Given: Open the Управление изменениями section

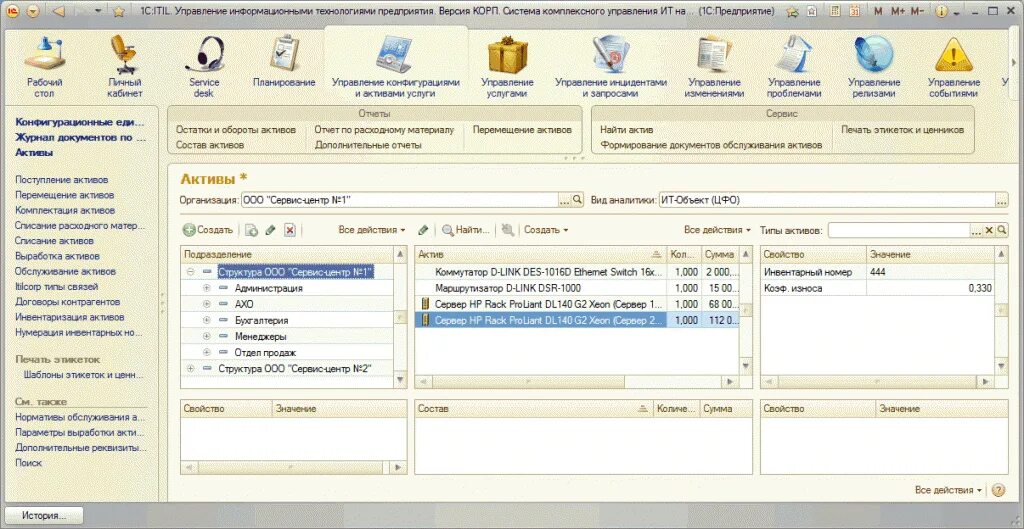Looking at the screenshot, I should click(x=714, y=67).
